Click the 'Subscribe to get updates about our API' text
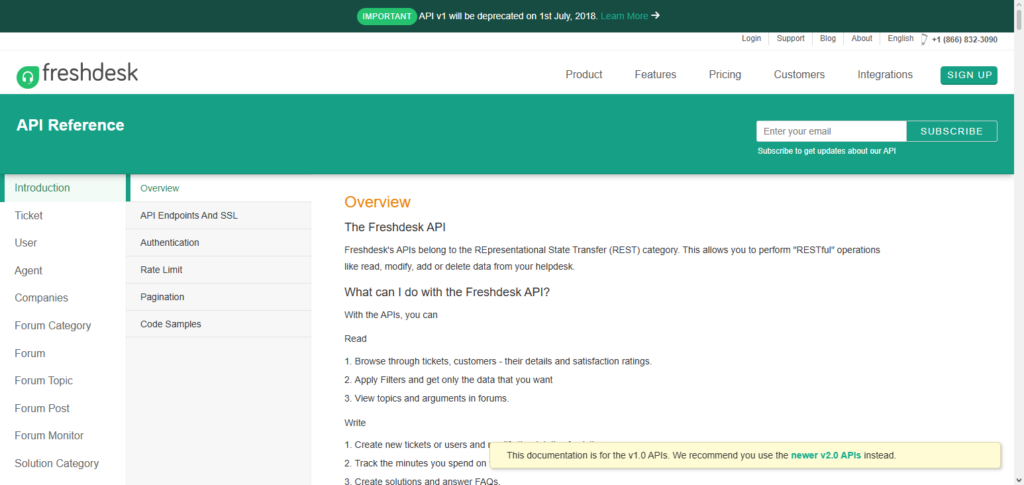The image size is (1024, 485). point(827,151)
